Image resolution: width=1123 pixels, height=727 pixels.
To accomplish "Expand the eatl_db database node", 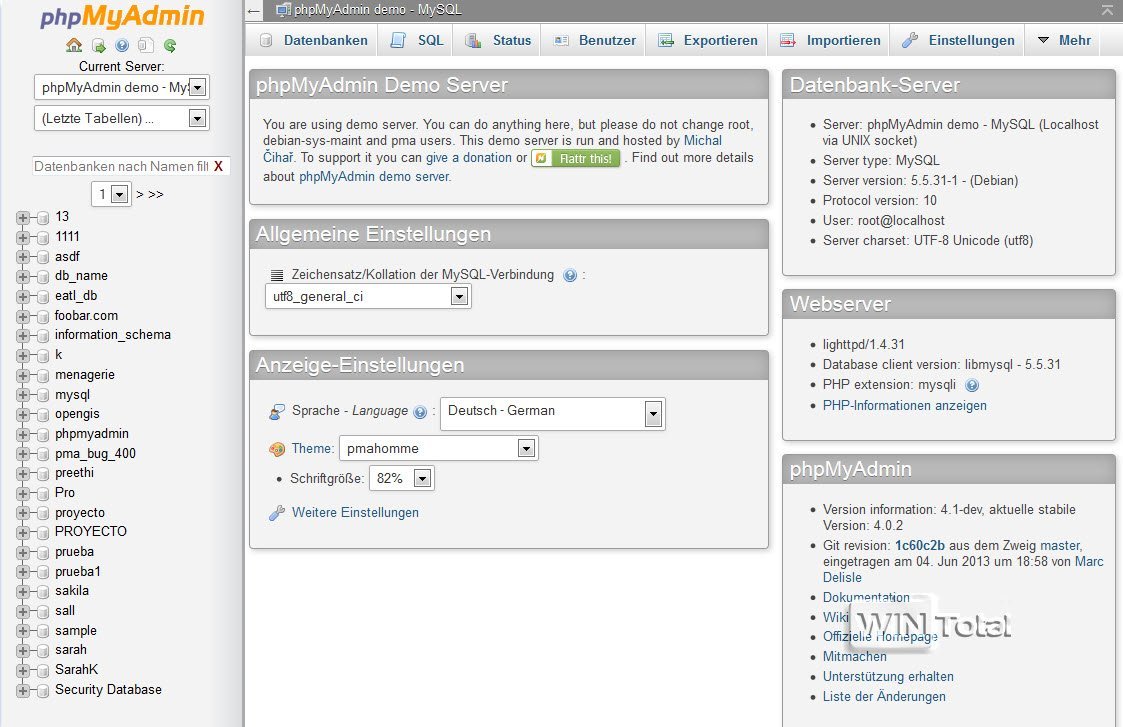I will pos(23,297).
